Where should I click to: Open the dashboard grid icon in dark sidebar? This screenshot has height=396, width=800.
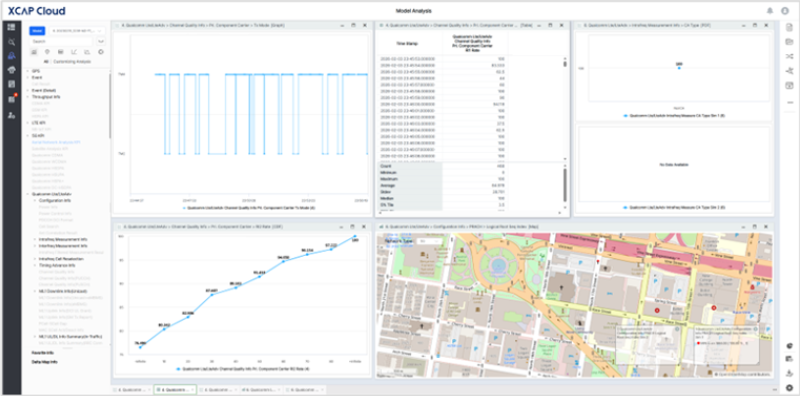(x=11, y=27)
